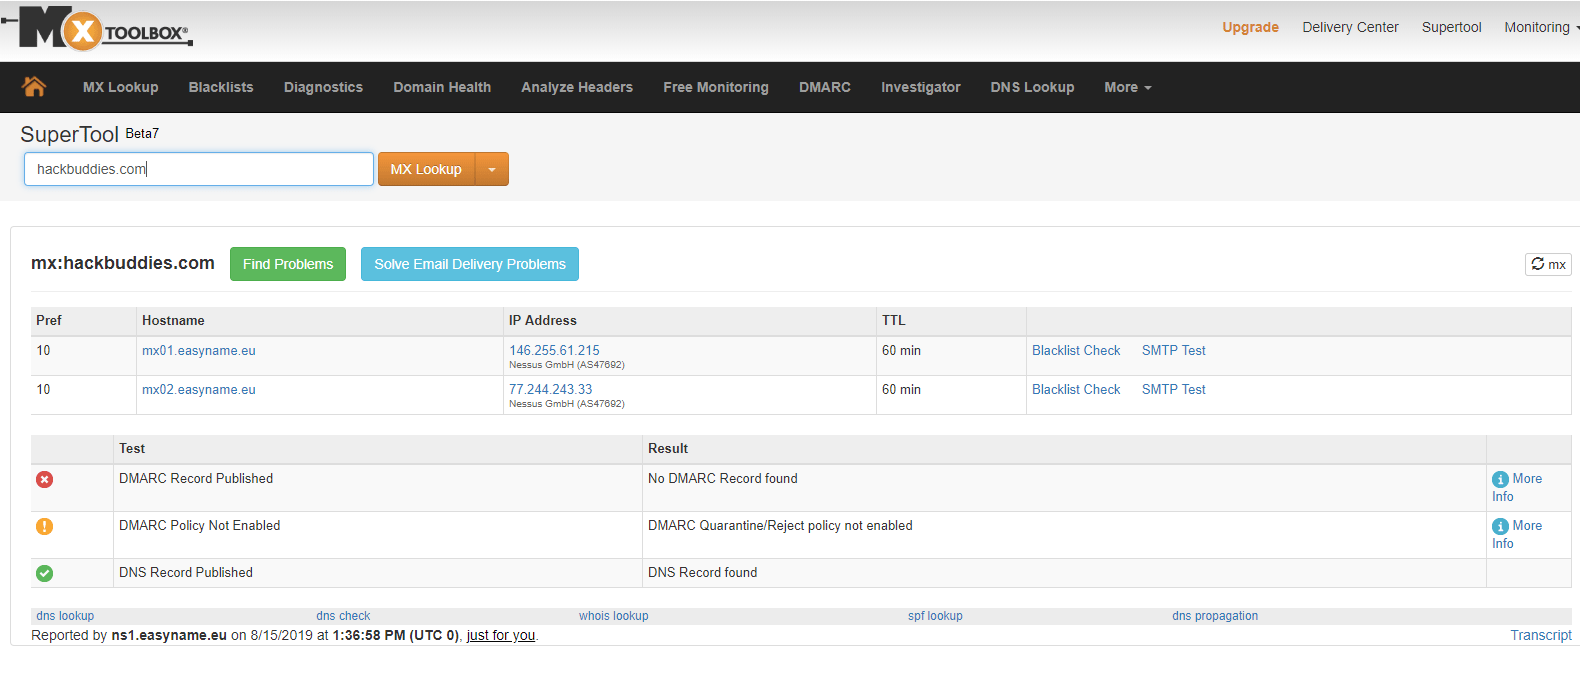Click the 'mx:hackbuddies.com' heading

pos(123,263)
